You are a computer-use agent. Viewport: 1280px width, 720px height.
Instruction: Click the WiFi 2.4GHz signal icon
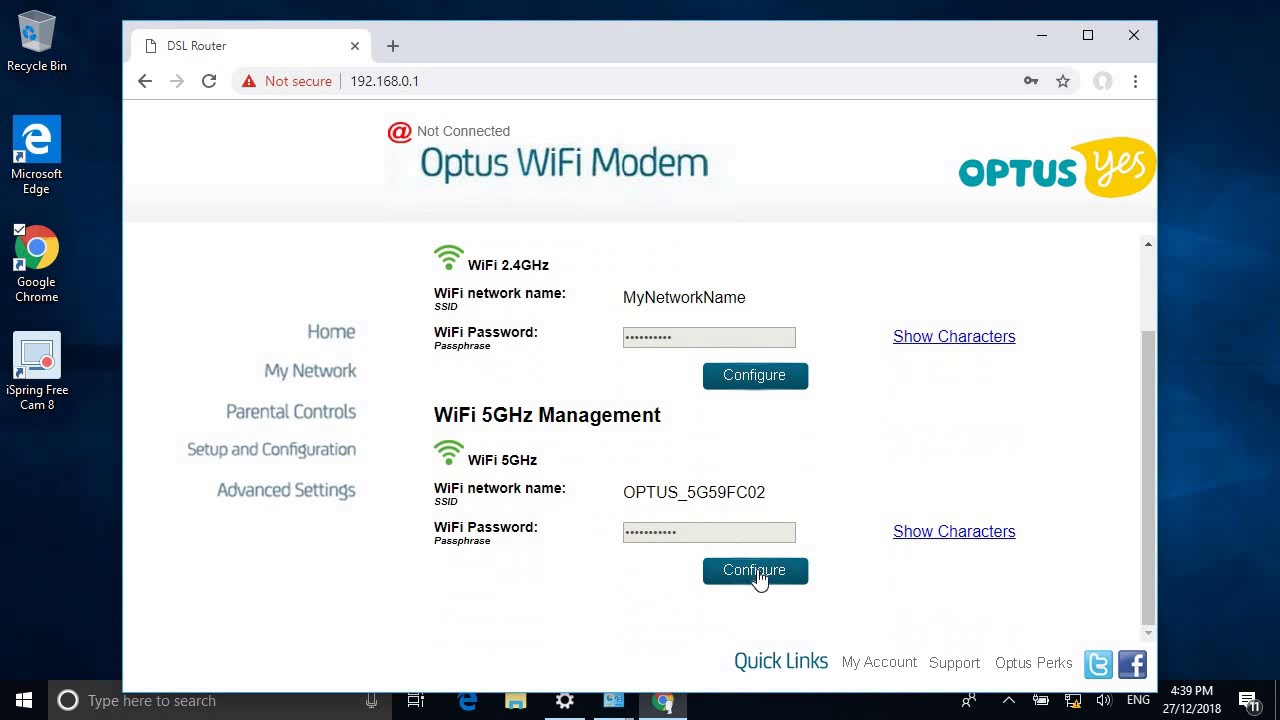coord(449,258)
